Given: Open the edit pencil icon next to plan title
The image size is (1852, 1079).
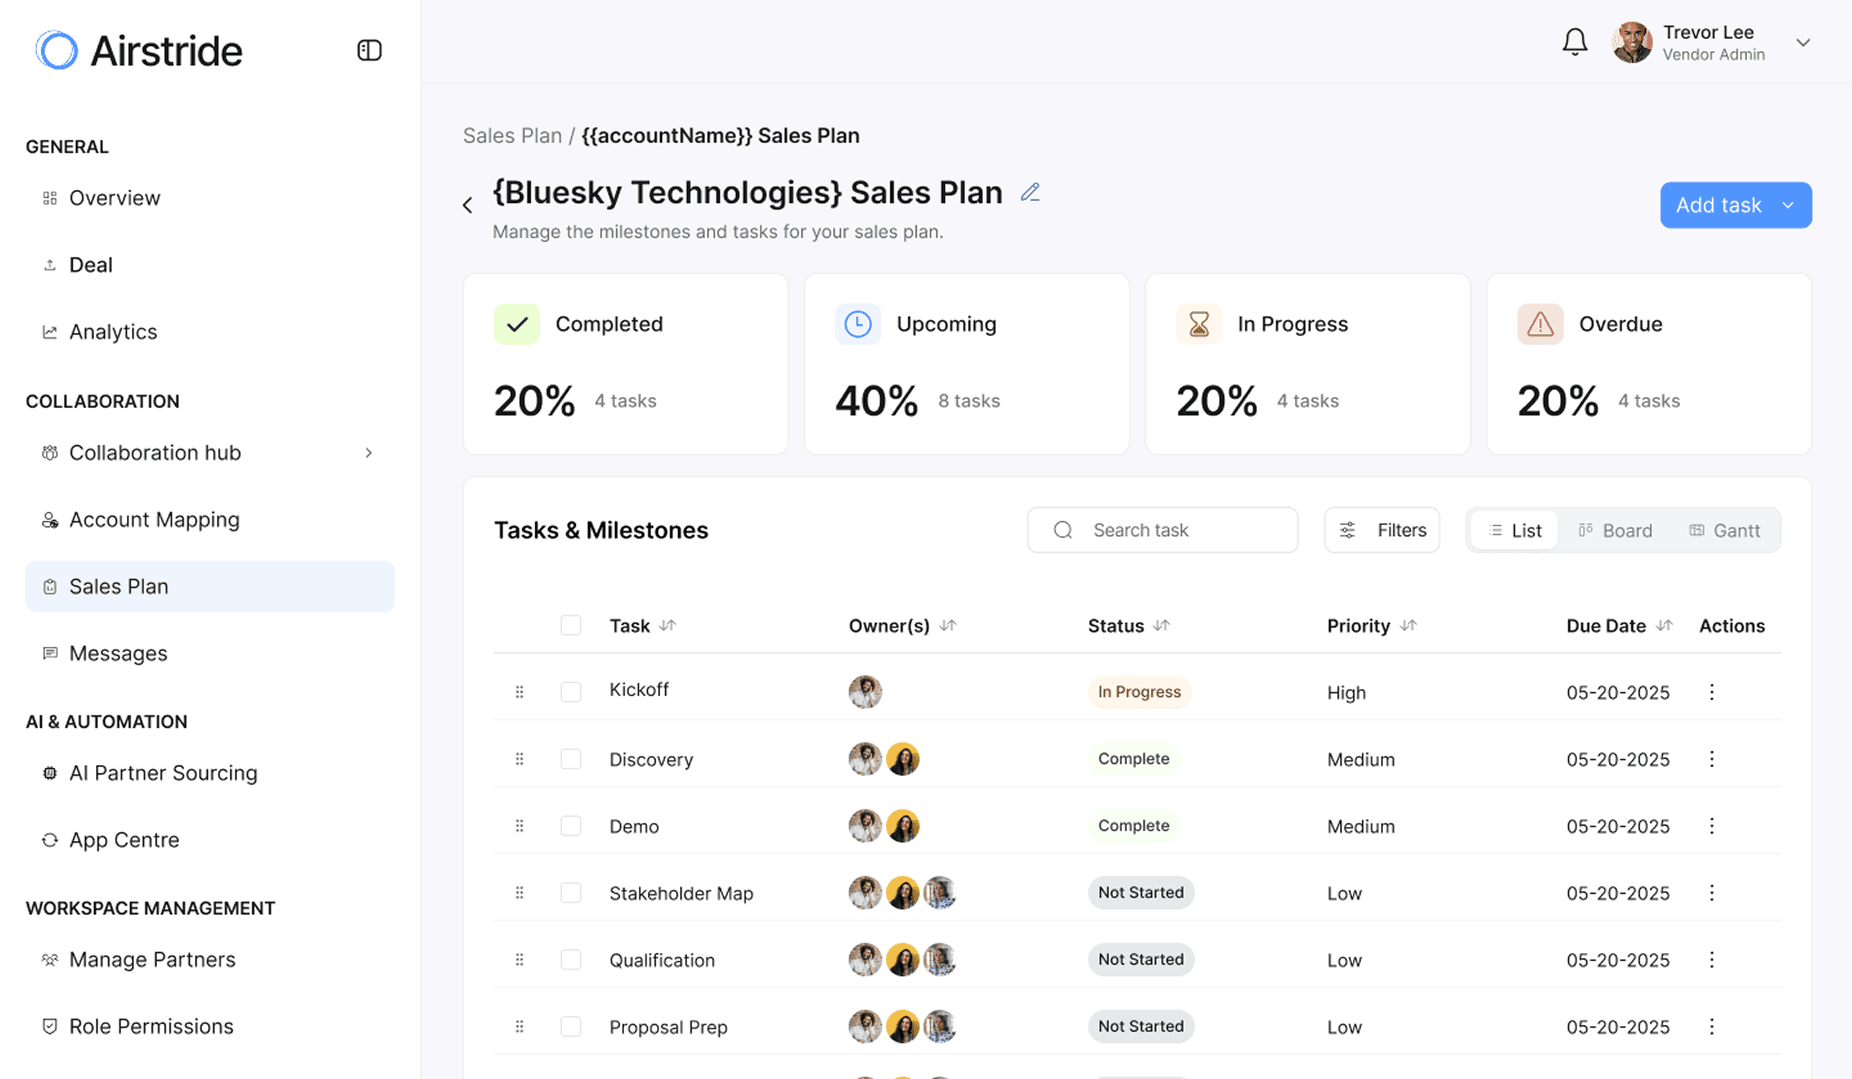Looking at the screenshot, I should tap(1031, 191).
